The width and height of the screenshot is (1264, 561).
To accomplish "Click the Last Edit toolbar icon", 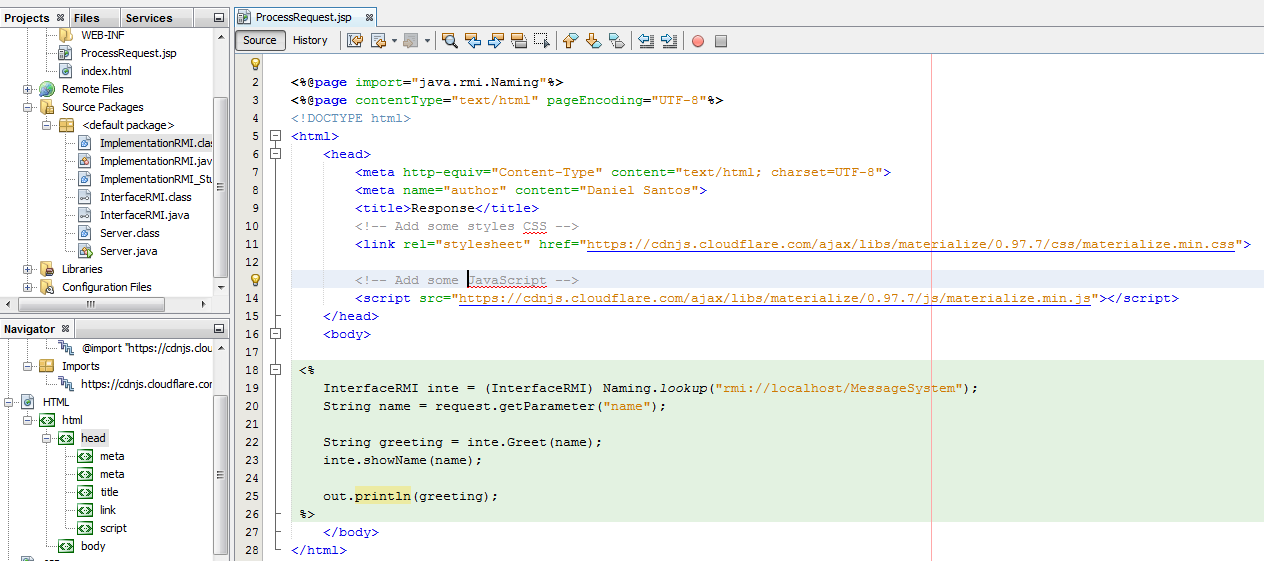I will [355, 41].
